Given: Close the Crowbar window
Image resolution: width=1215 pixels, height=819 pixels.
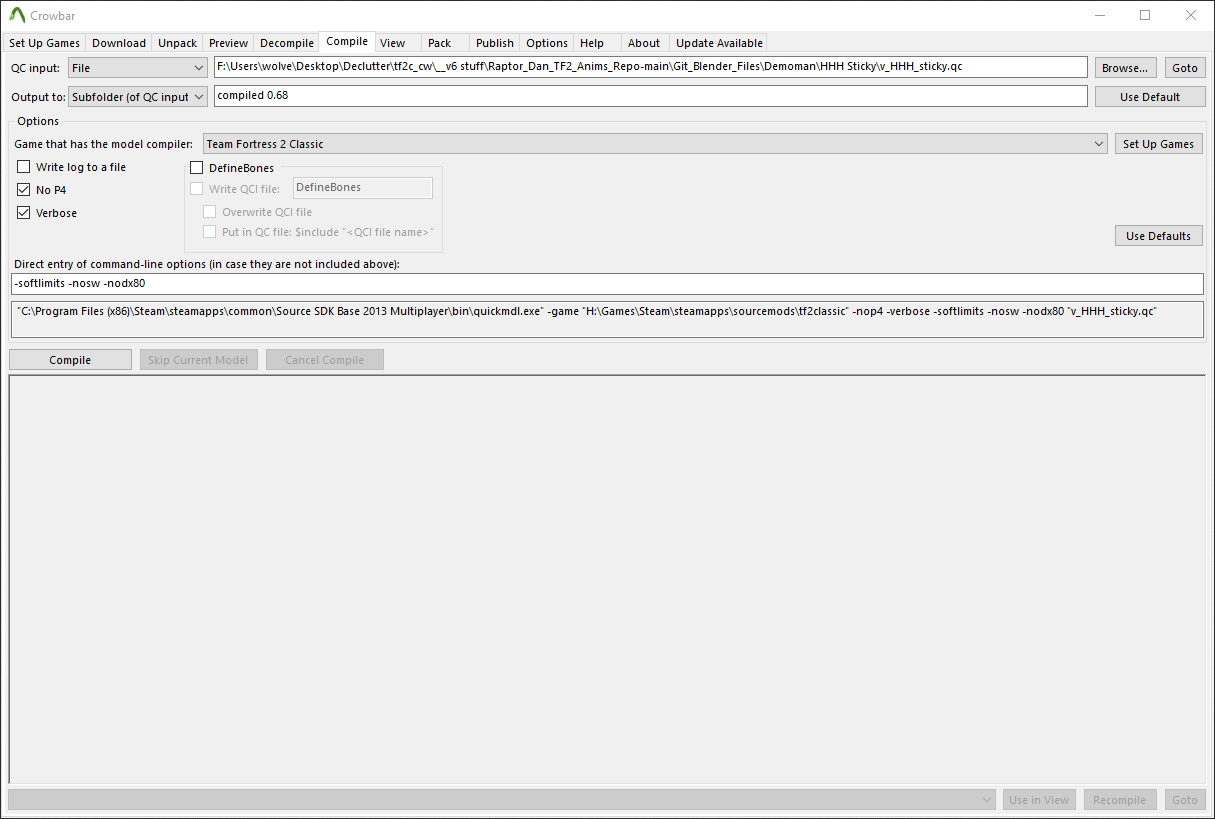Looking at the screenshot, I should pos(1190,15).
